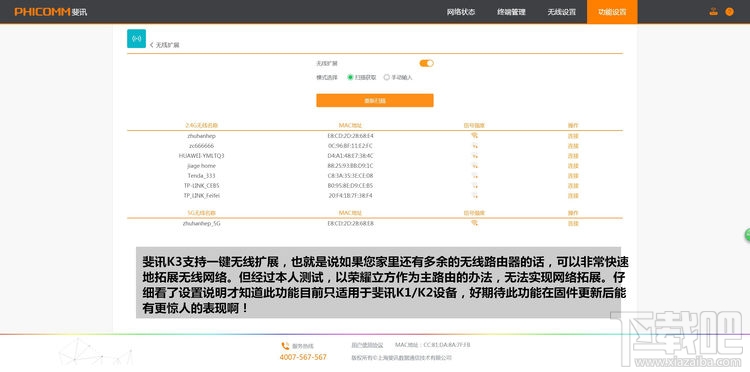Click MAC address D4:A1:48:E7:38:4C
Screen dimensions: 750x372
tap(351, 156)
